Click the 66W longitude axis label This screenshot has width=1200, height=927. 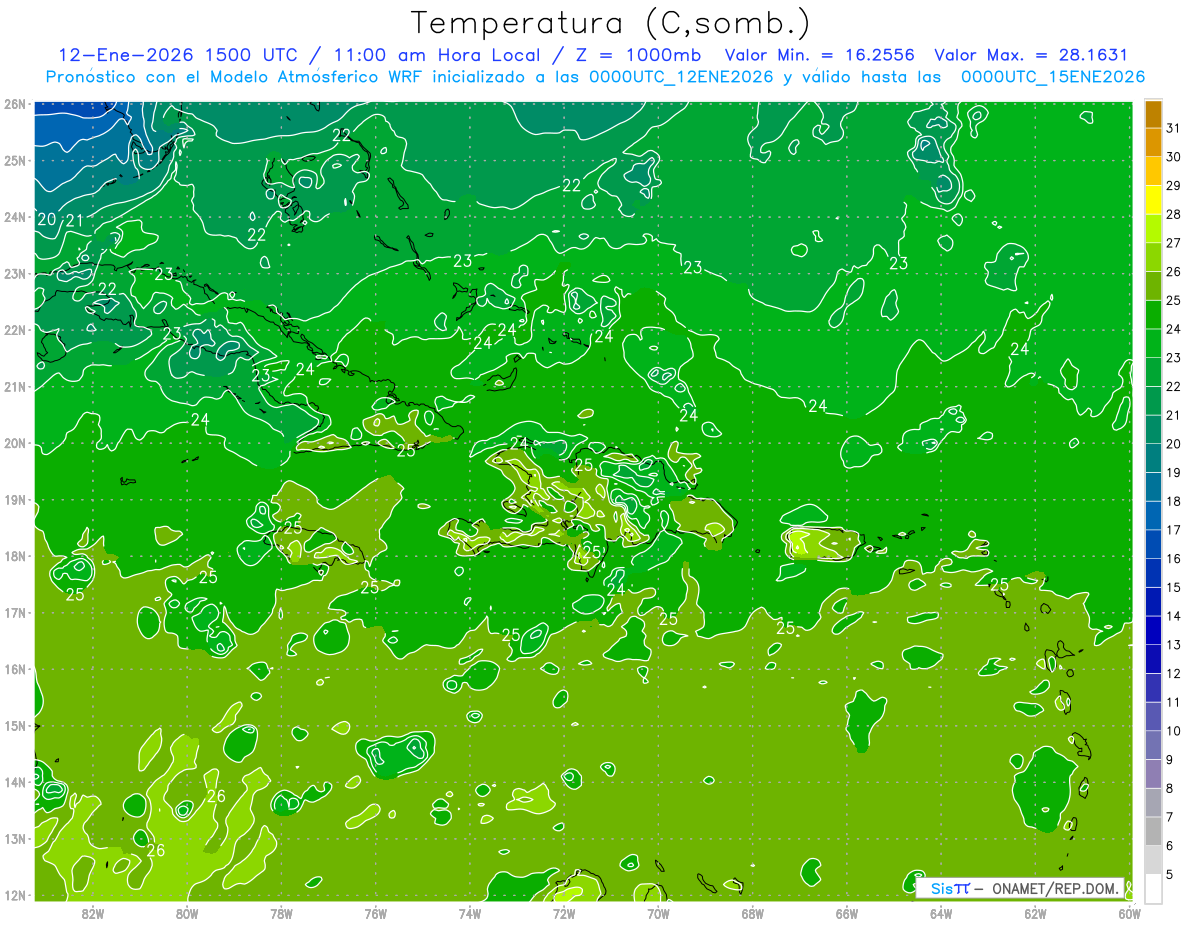(847, 913)
